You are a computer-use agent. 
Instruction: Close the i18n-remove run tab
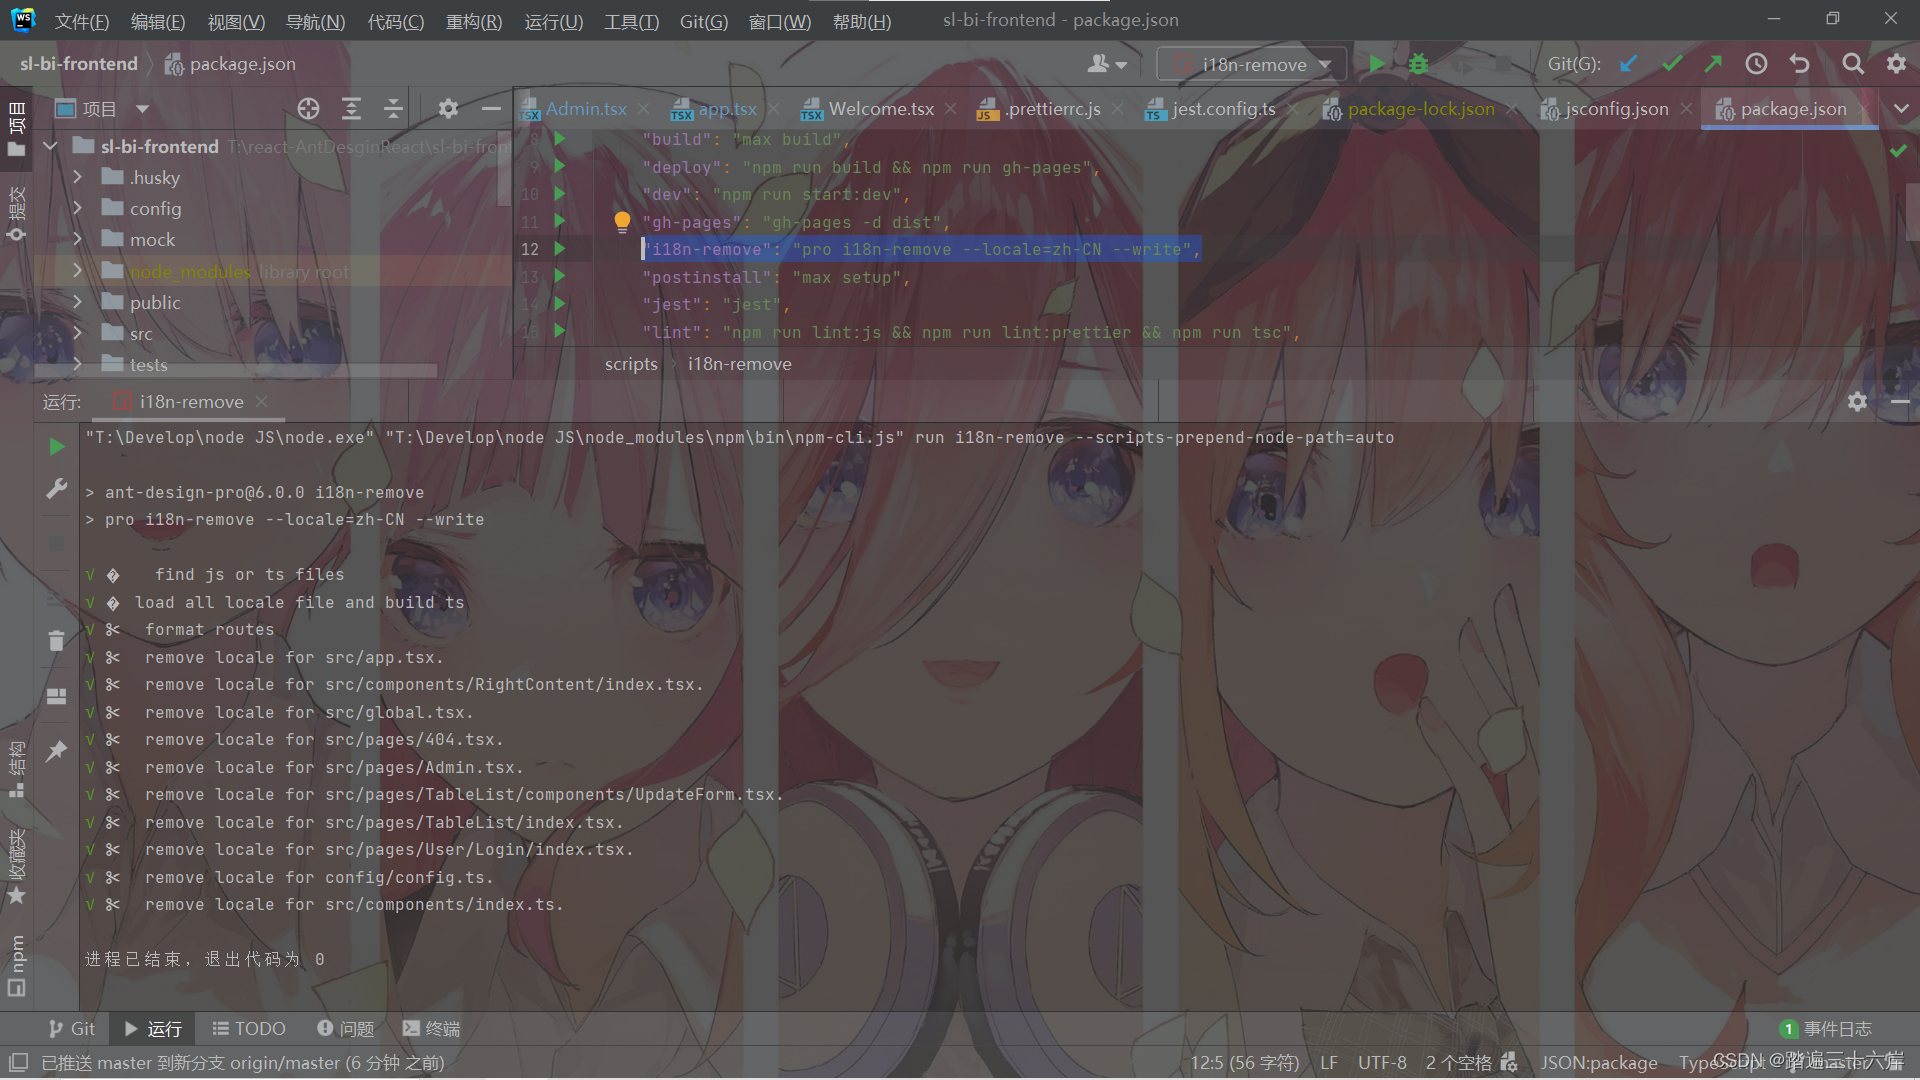tap(261, 401)
